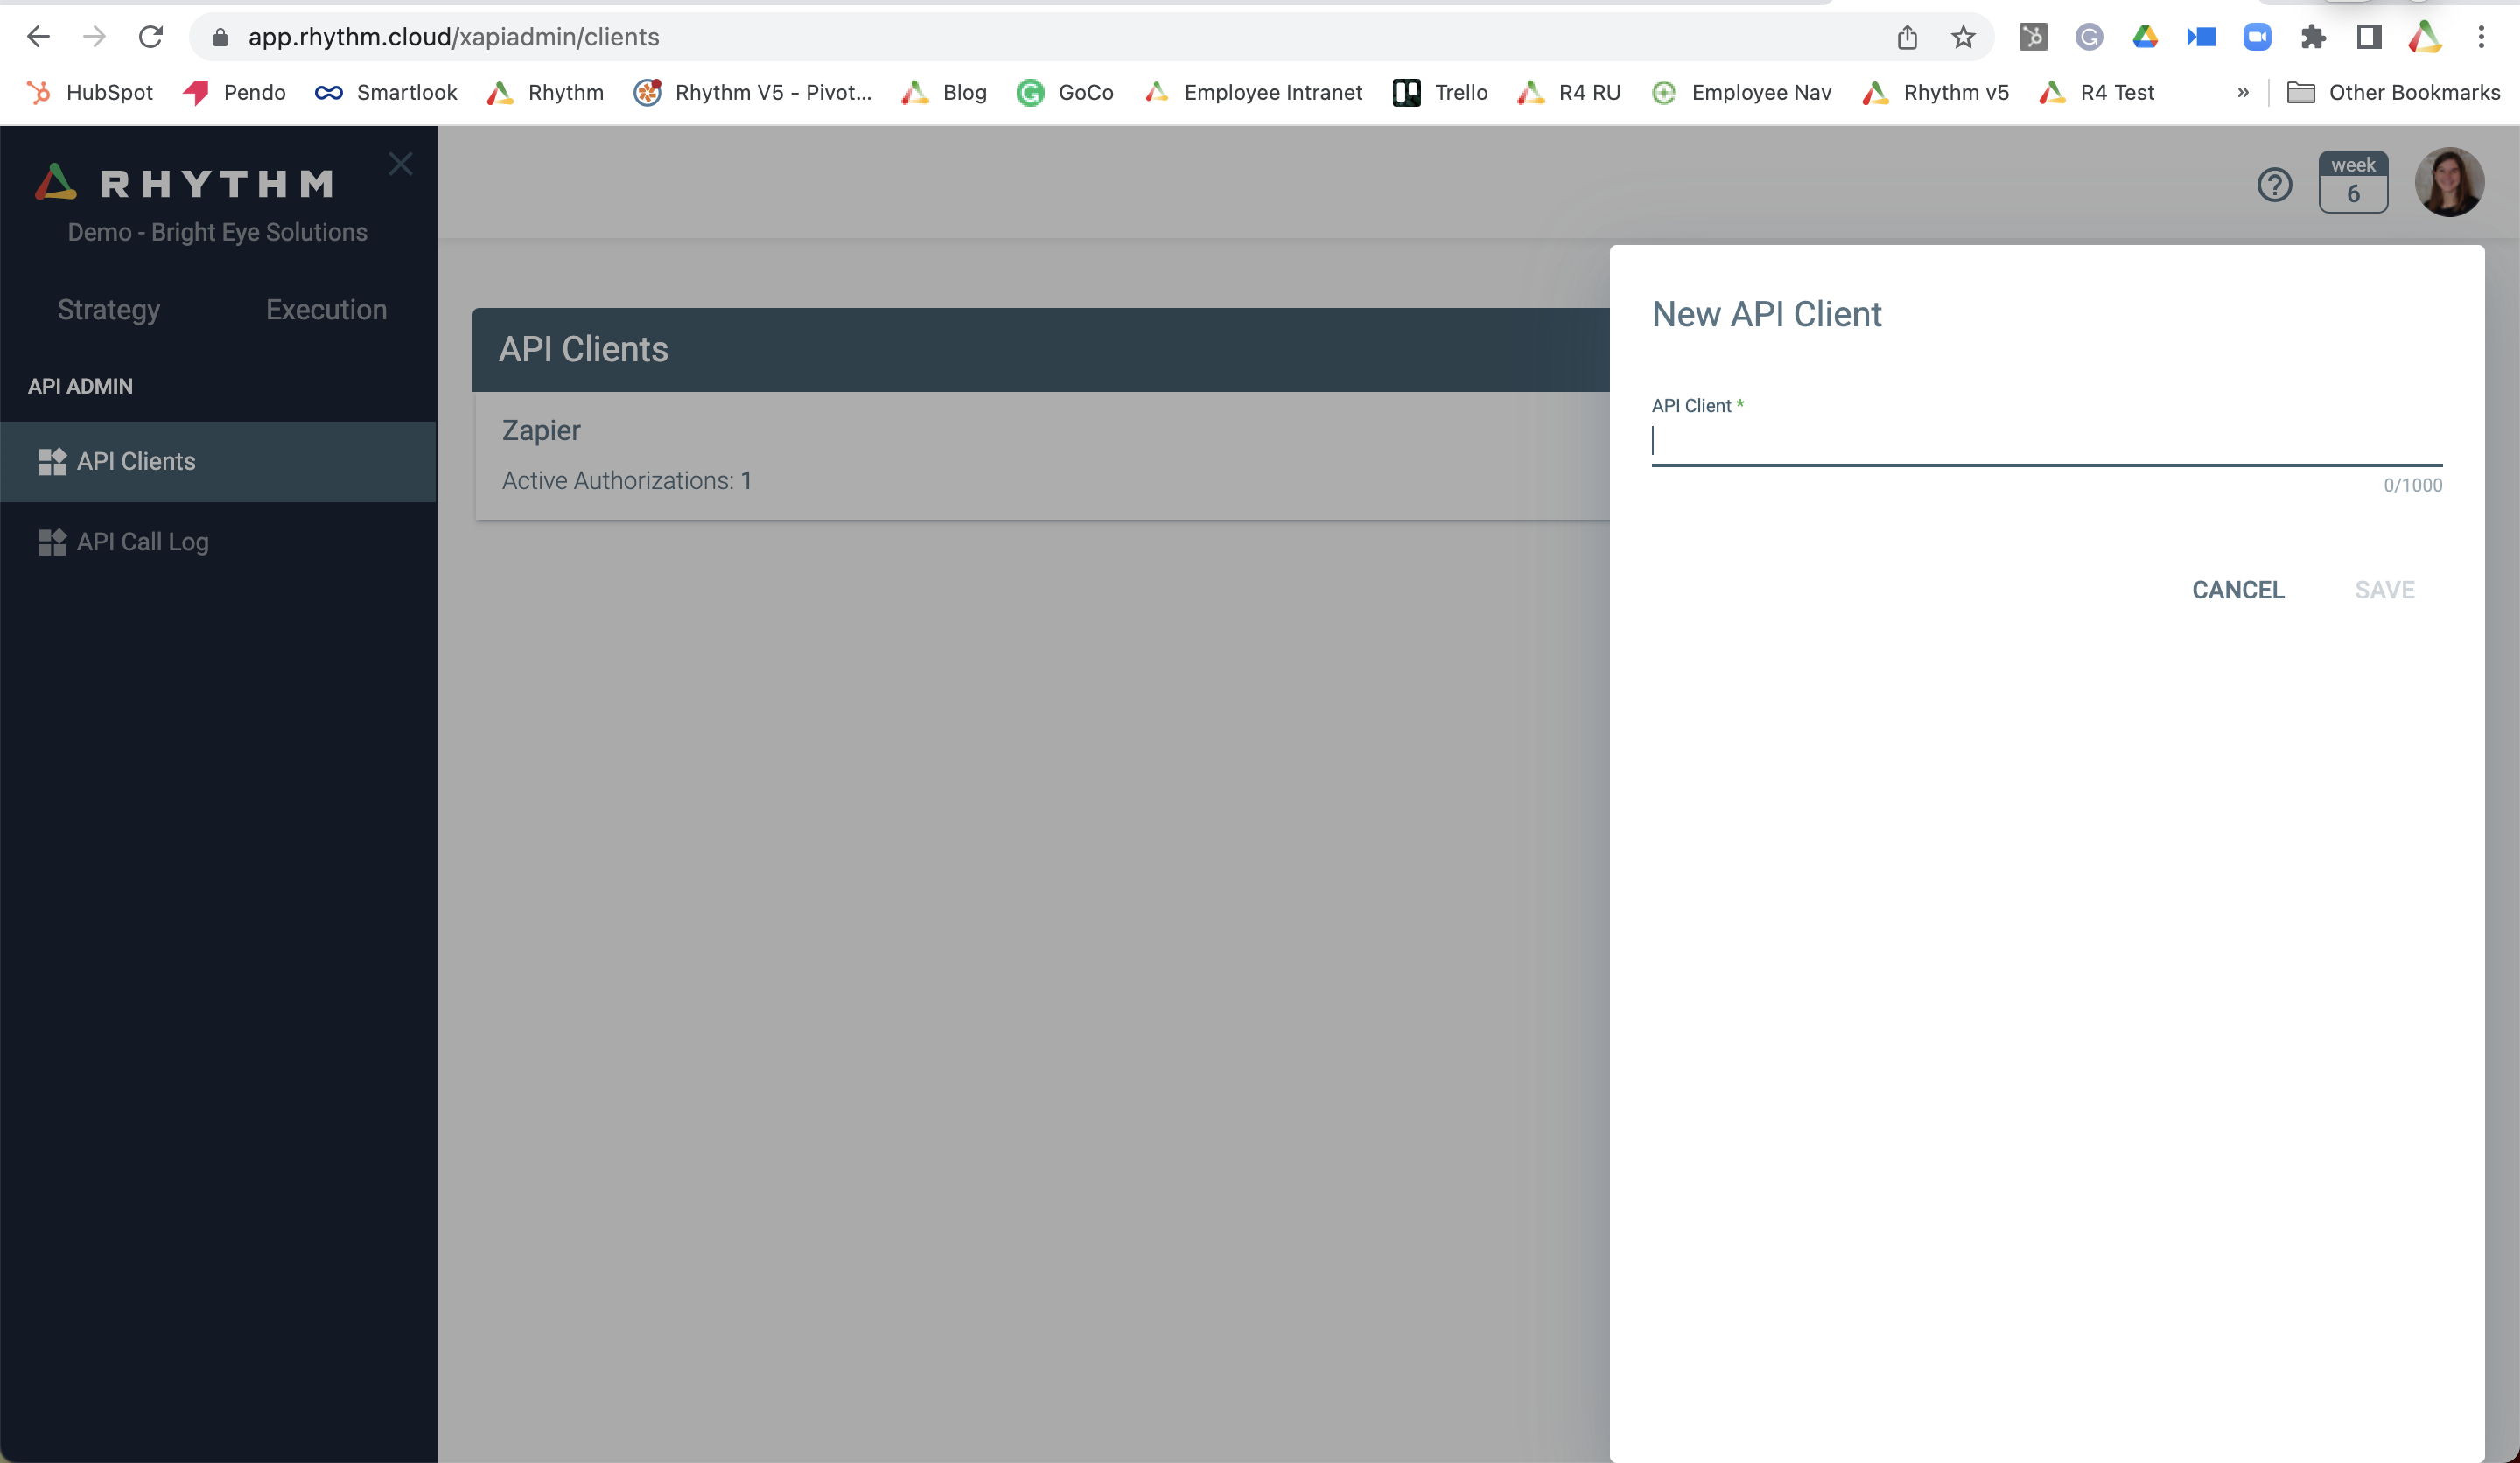
Task: Click the browser back arrow
Action: [x=38, y=37]
